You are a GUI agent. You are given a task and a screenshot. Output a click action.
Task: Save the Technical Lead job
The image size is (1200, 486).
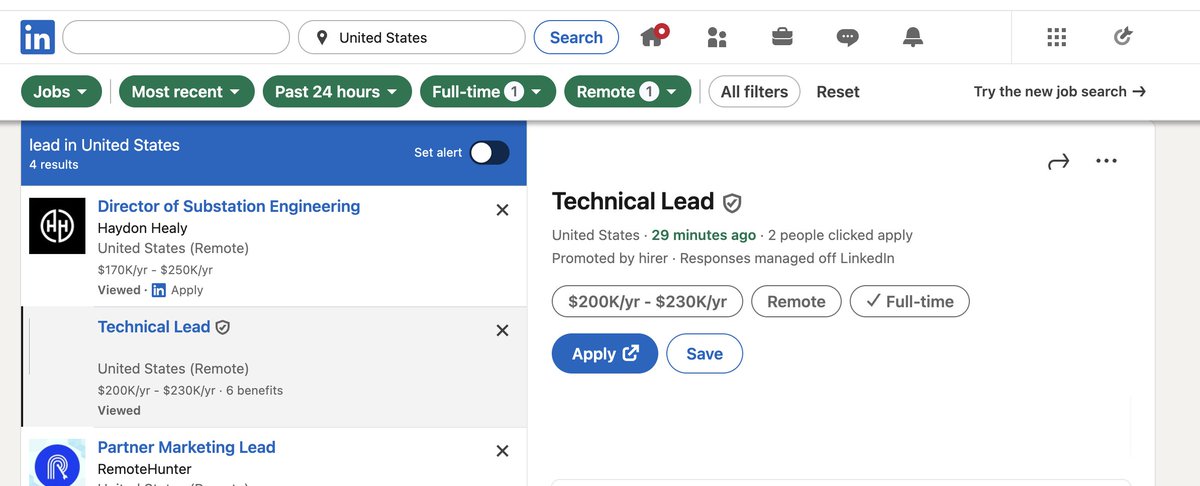(x=704, y=354)
